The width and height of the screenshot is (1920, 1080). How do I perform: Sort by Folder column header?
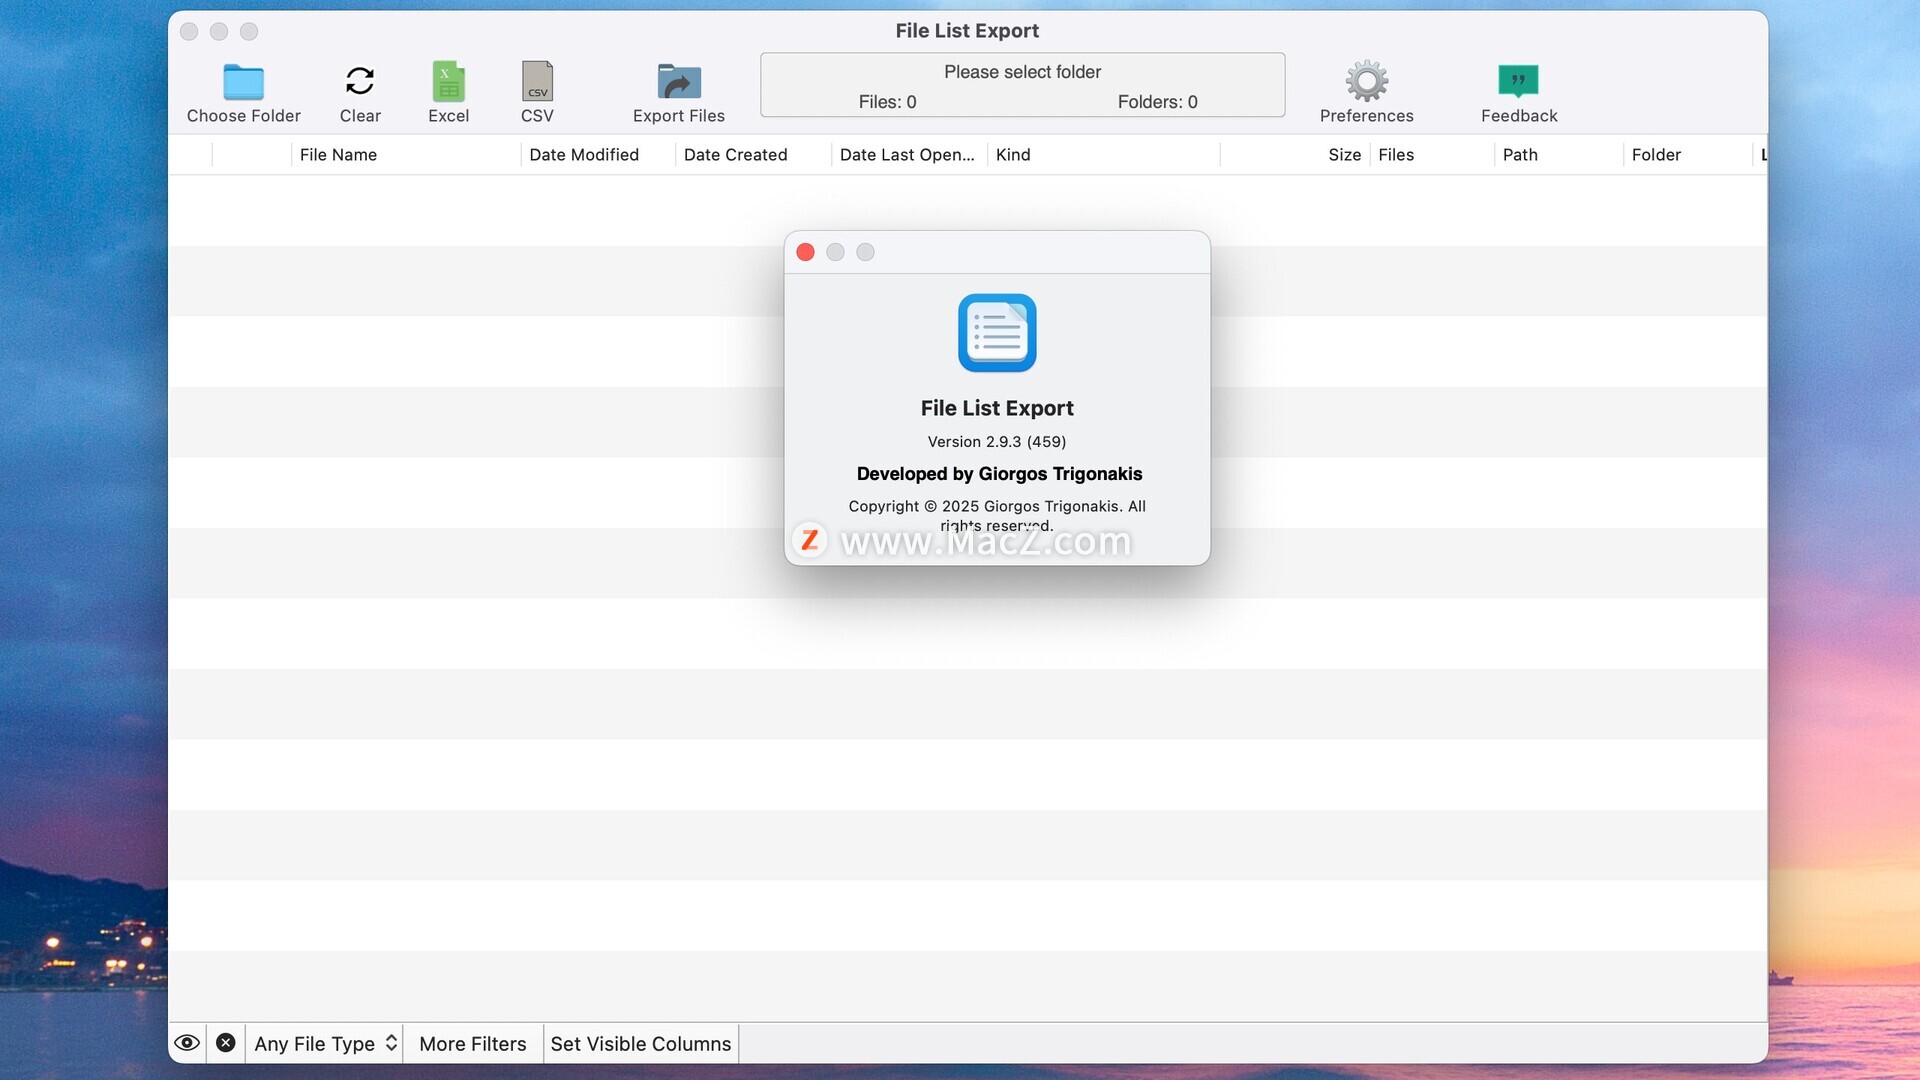1688,155
